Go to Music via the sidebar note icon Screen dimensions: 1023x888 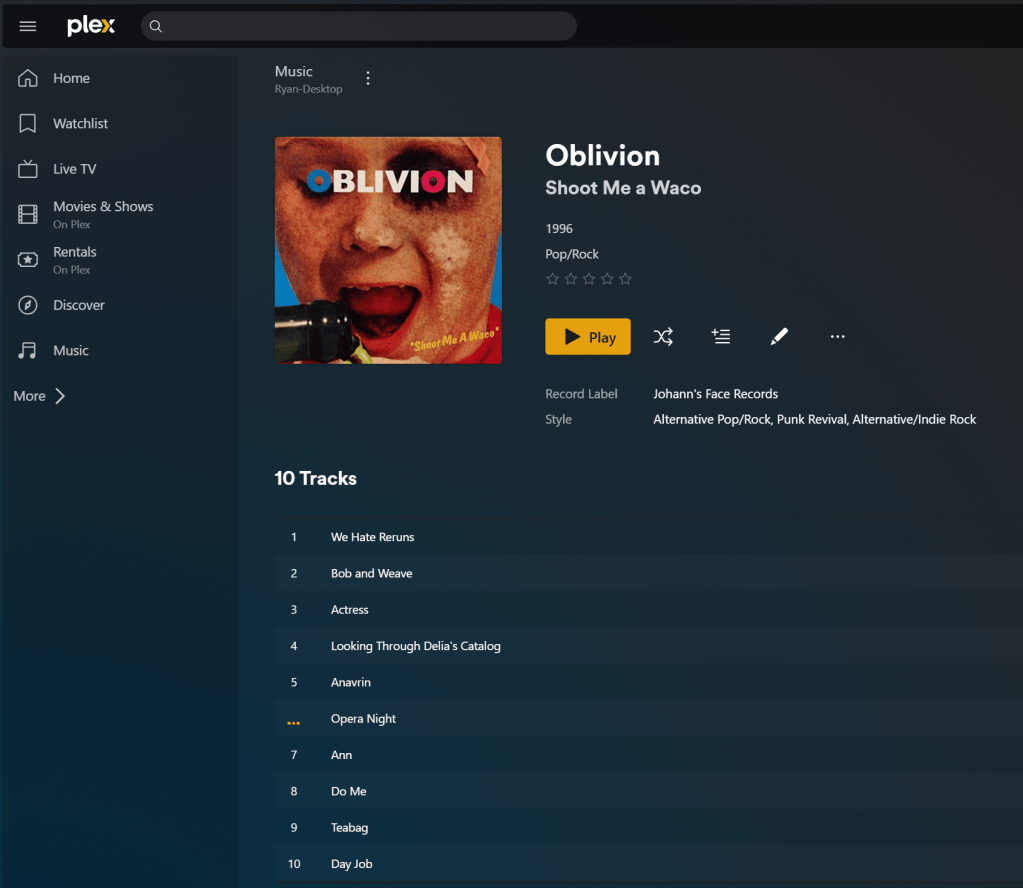[x=27, y=350]
